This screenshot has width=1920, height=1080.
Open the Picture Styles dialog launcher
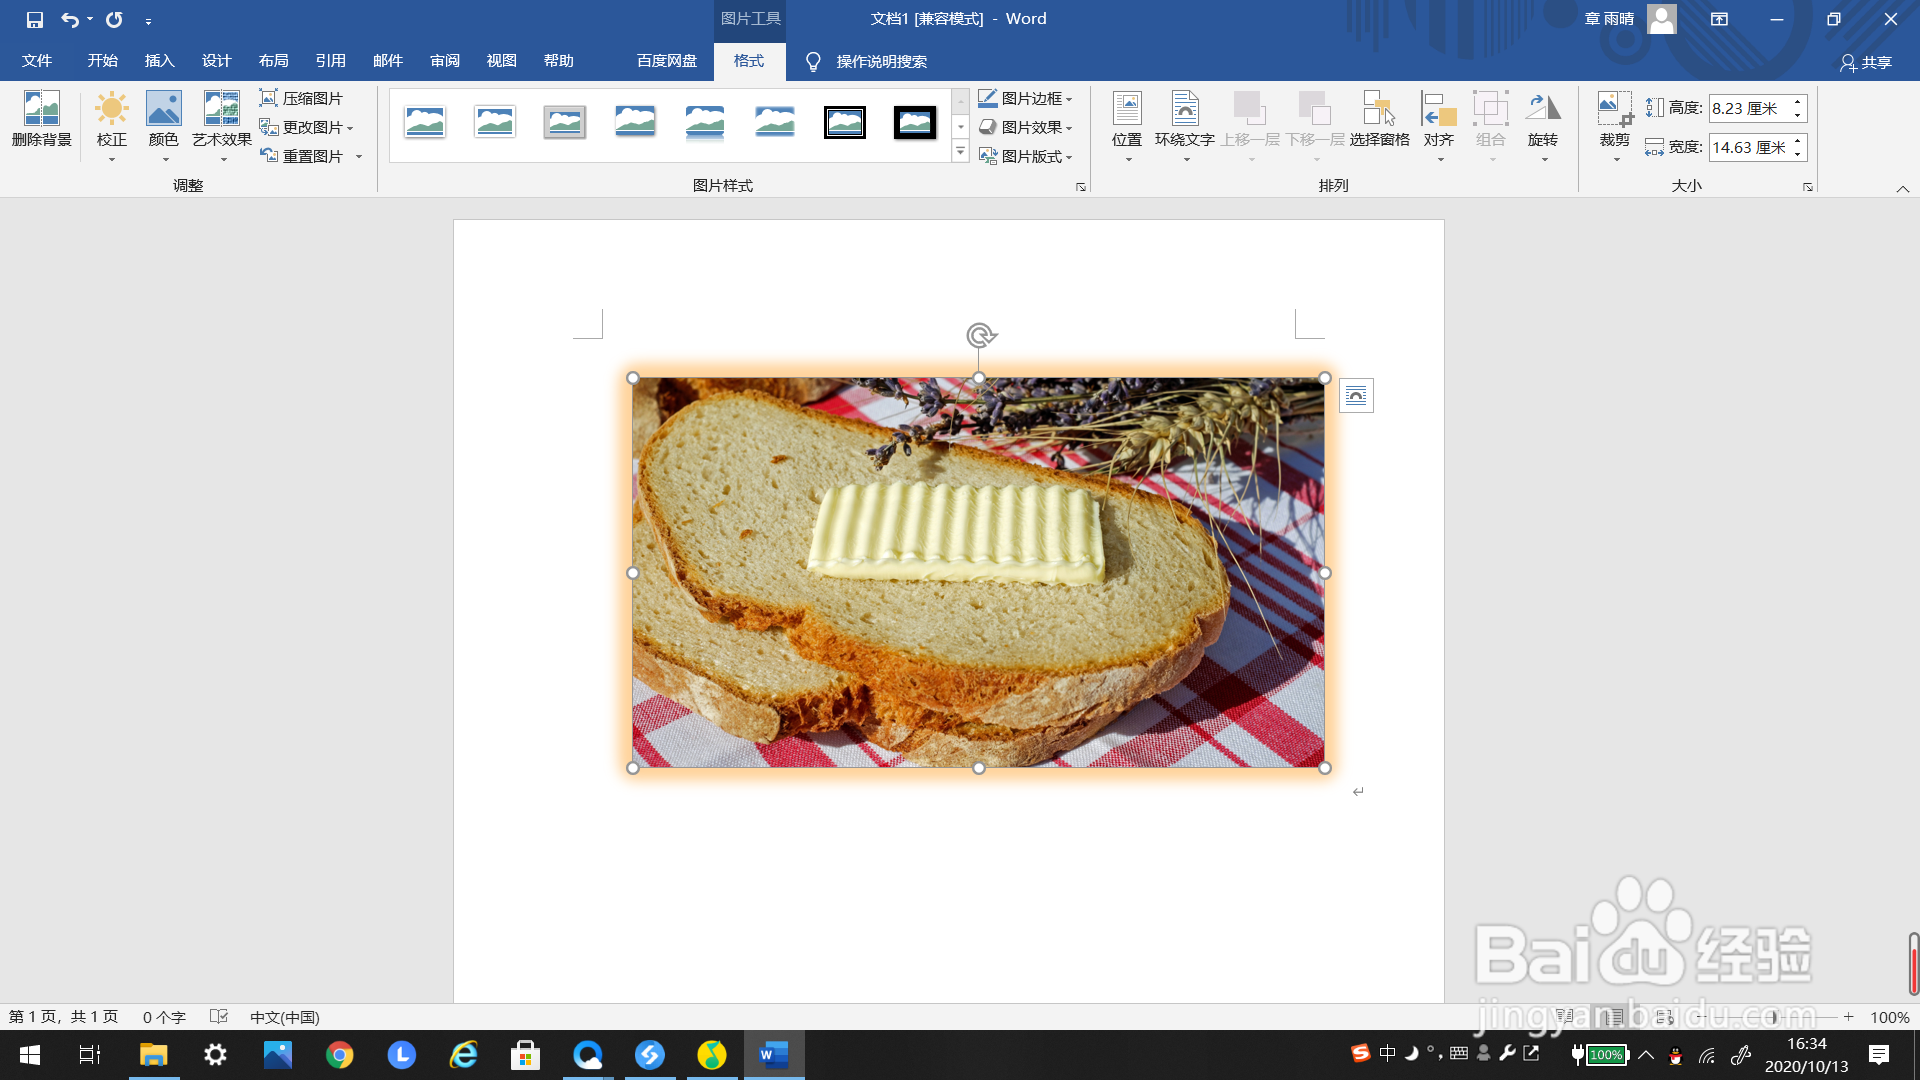pyautogui.click(x=1081, y=187)
